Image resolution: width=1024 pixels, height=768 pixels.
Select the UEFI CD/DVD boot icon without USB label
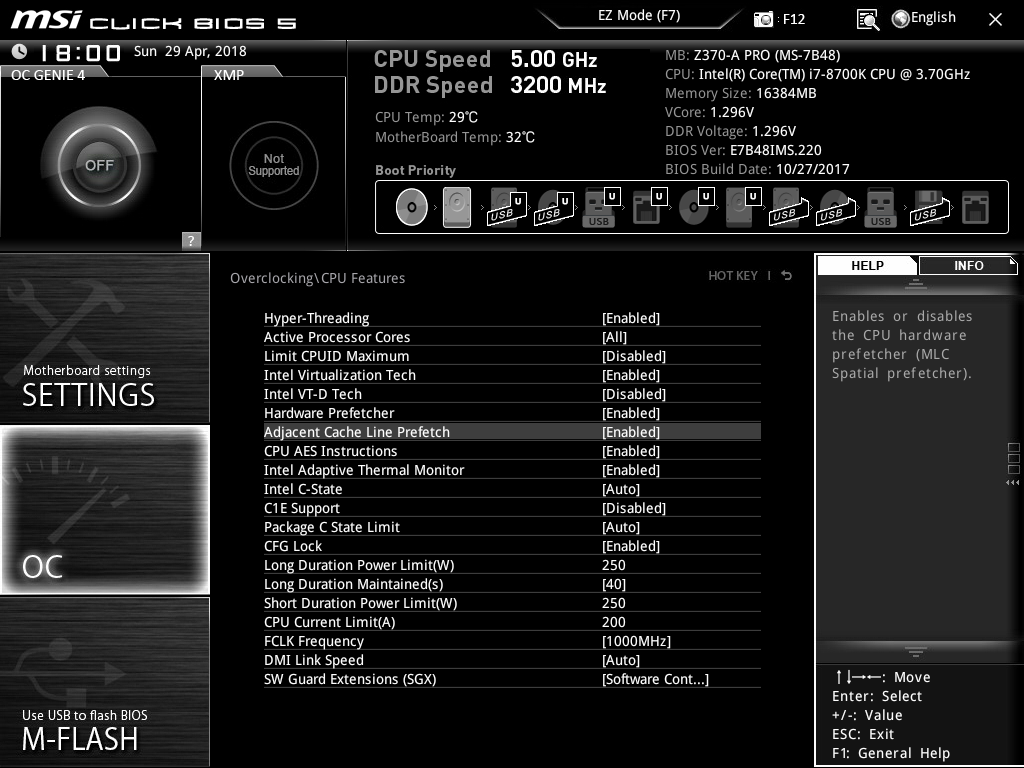[696, 208]
